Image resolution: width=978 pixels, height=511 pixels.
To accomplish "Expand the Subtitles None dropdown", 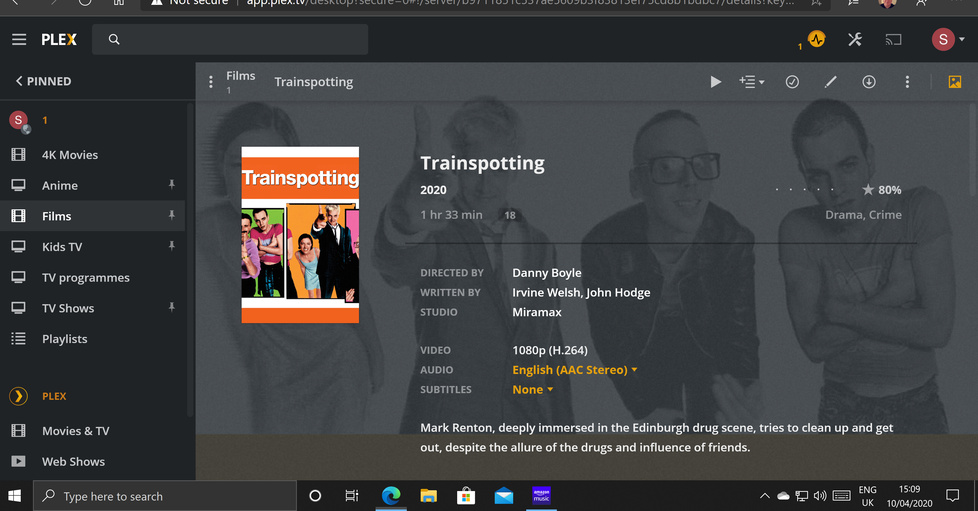I will coord(533,389).
